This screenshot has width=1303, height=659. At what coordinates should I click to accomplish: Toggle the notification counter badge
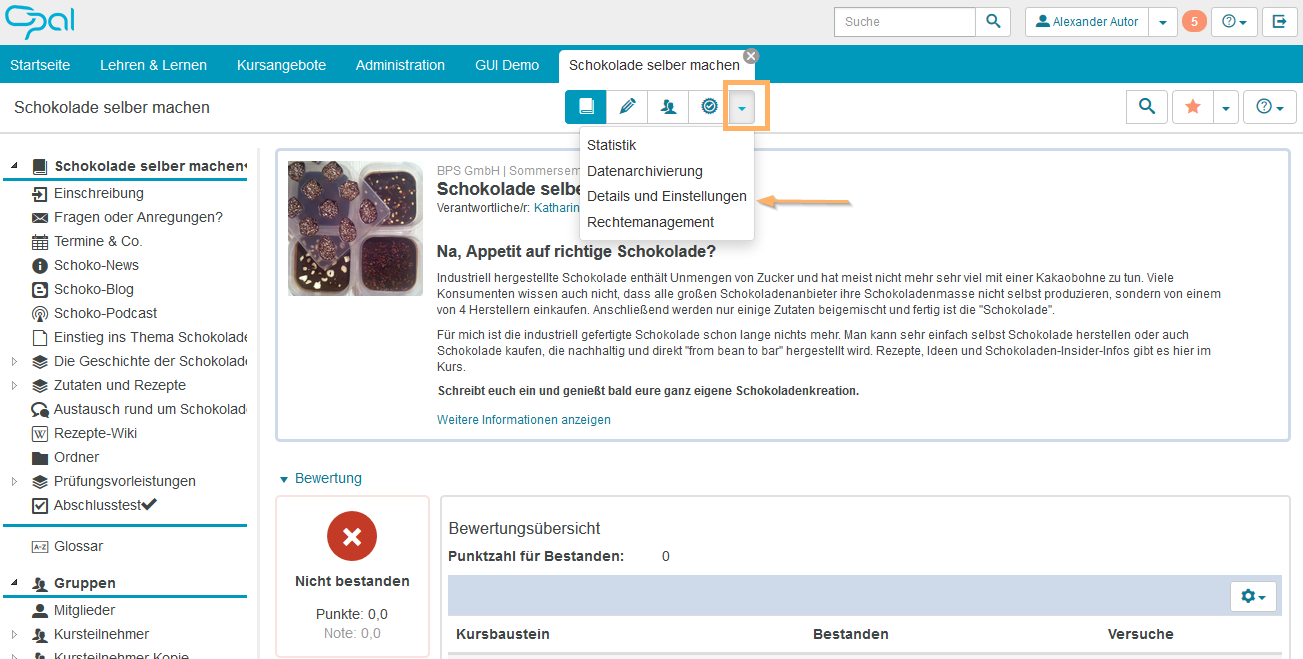(x=1194, y=20)
